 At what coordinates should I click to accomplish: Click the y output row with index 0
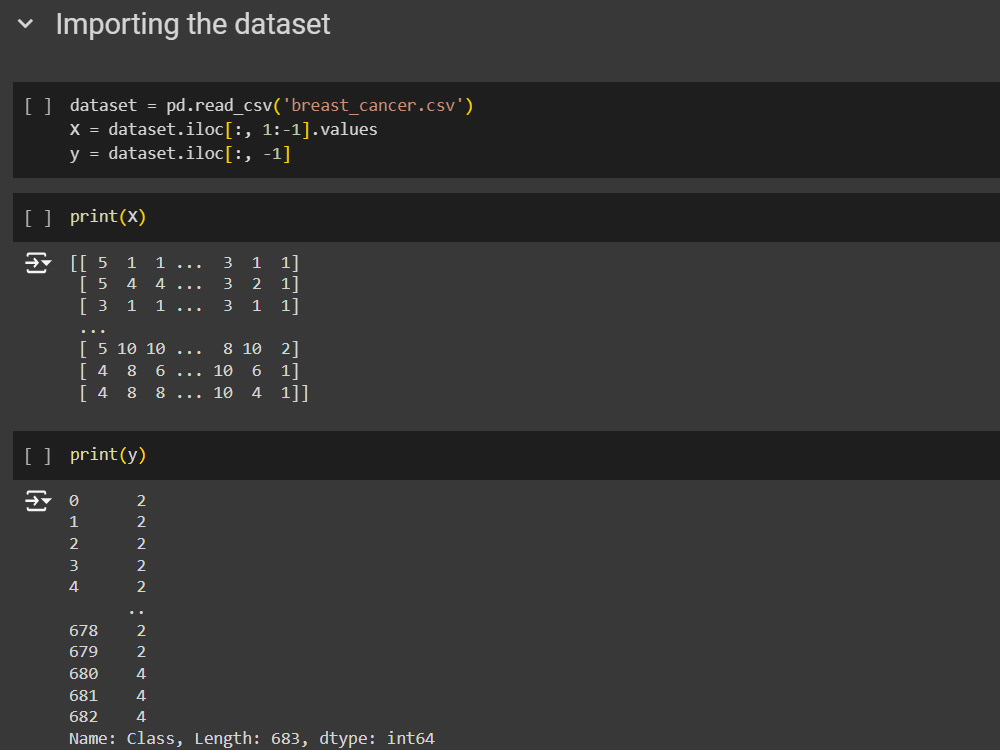108,501
